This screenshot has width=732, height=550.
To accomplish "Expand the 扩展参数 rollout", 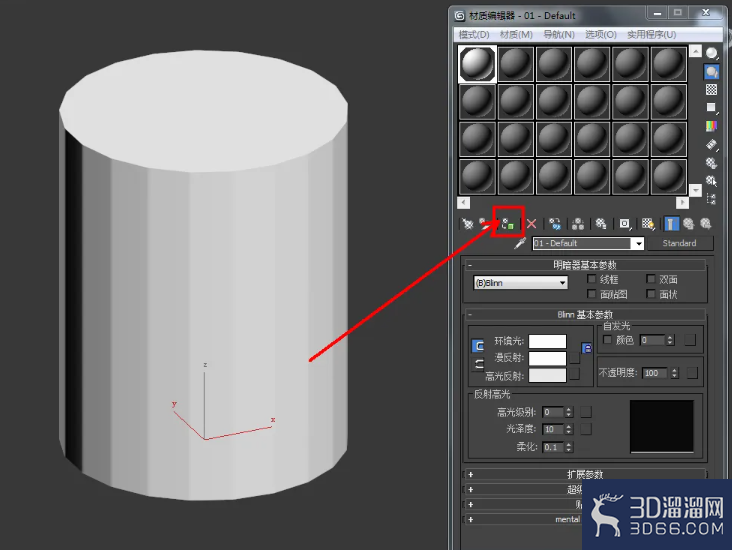I will point(585,474).
